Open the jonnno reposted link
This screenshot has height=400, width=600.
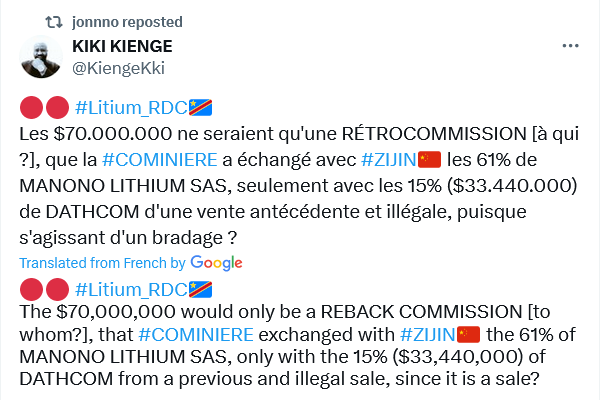(127, 22)
